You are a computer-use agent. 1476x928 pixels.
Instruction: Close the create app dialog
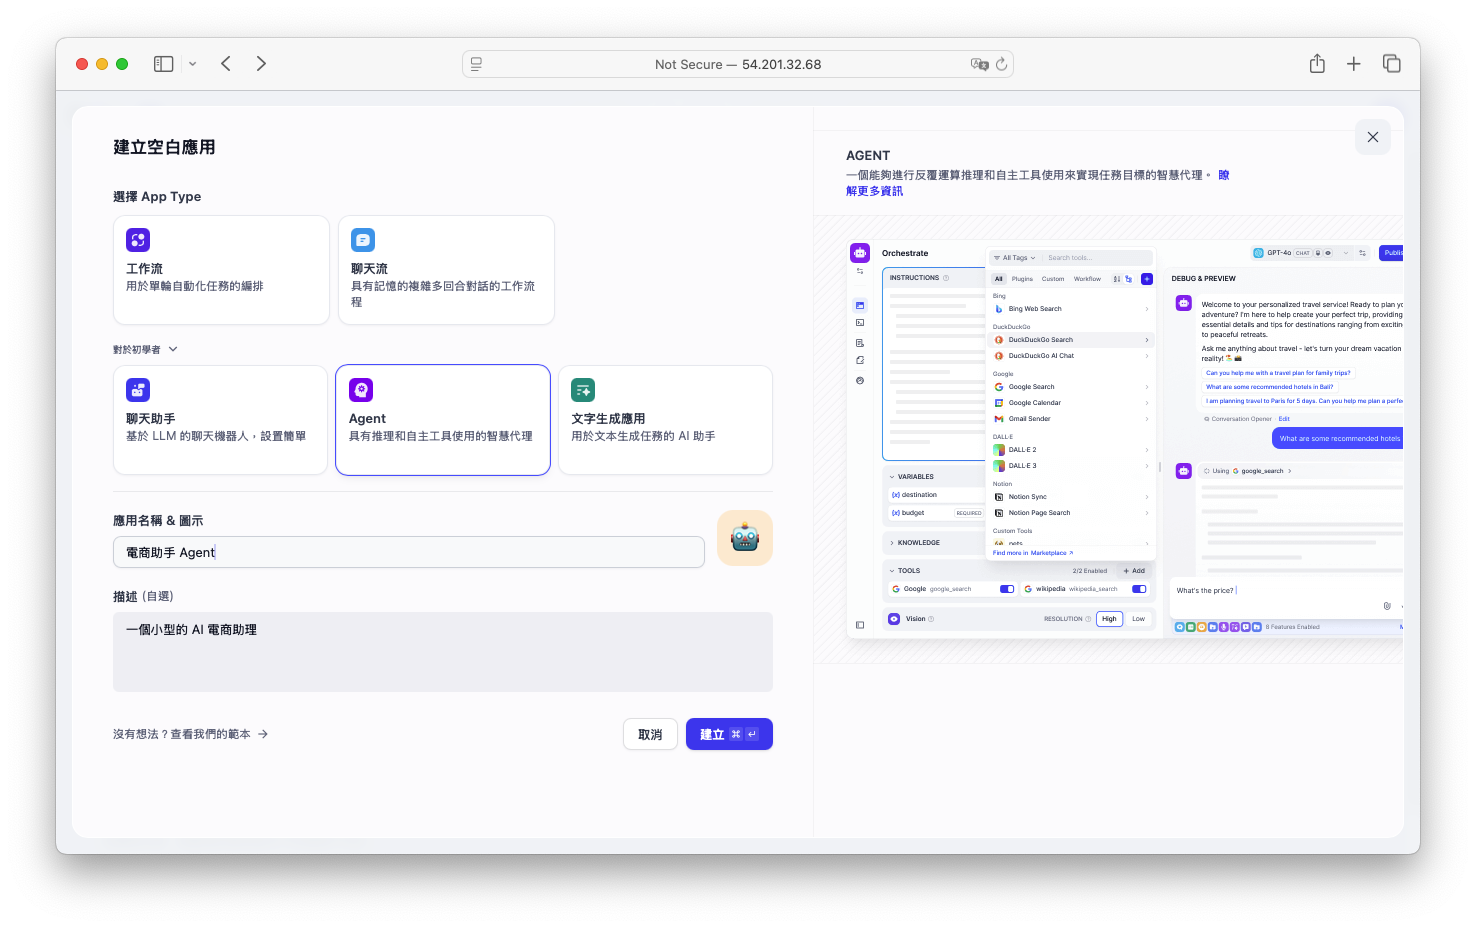1372,137
